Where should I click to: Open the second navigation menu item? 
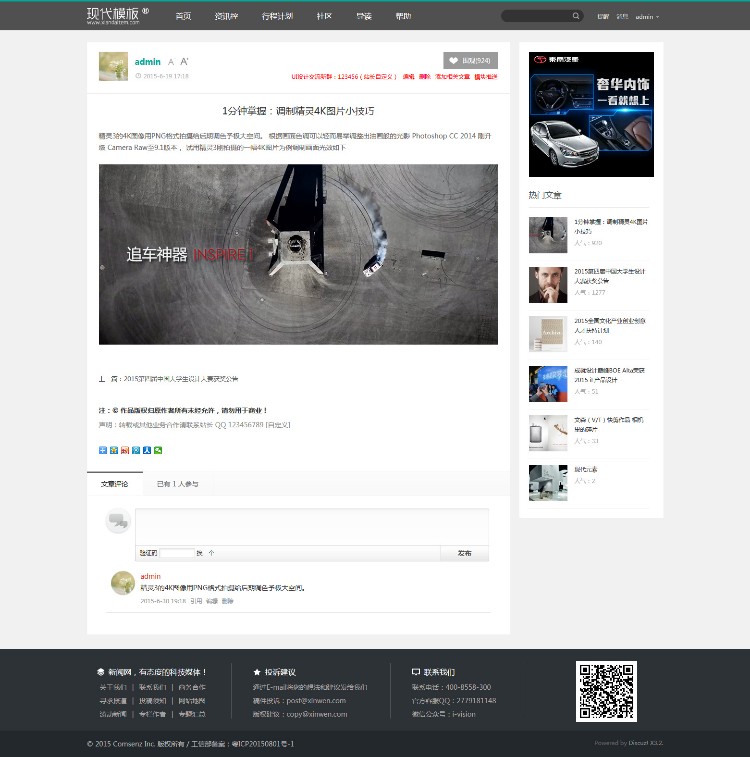(x=226, y=16)
